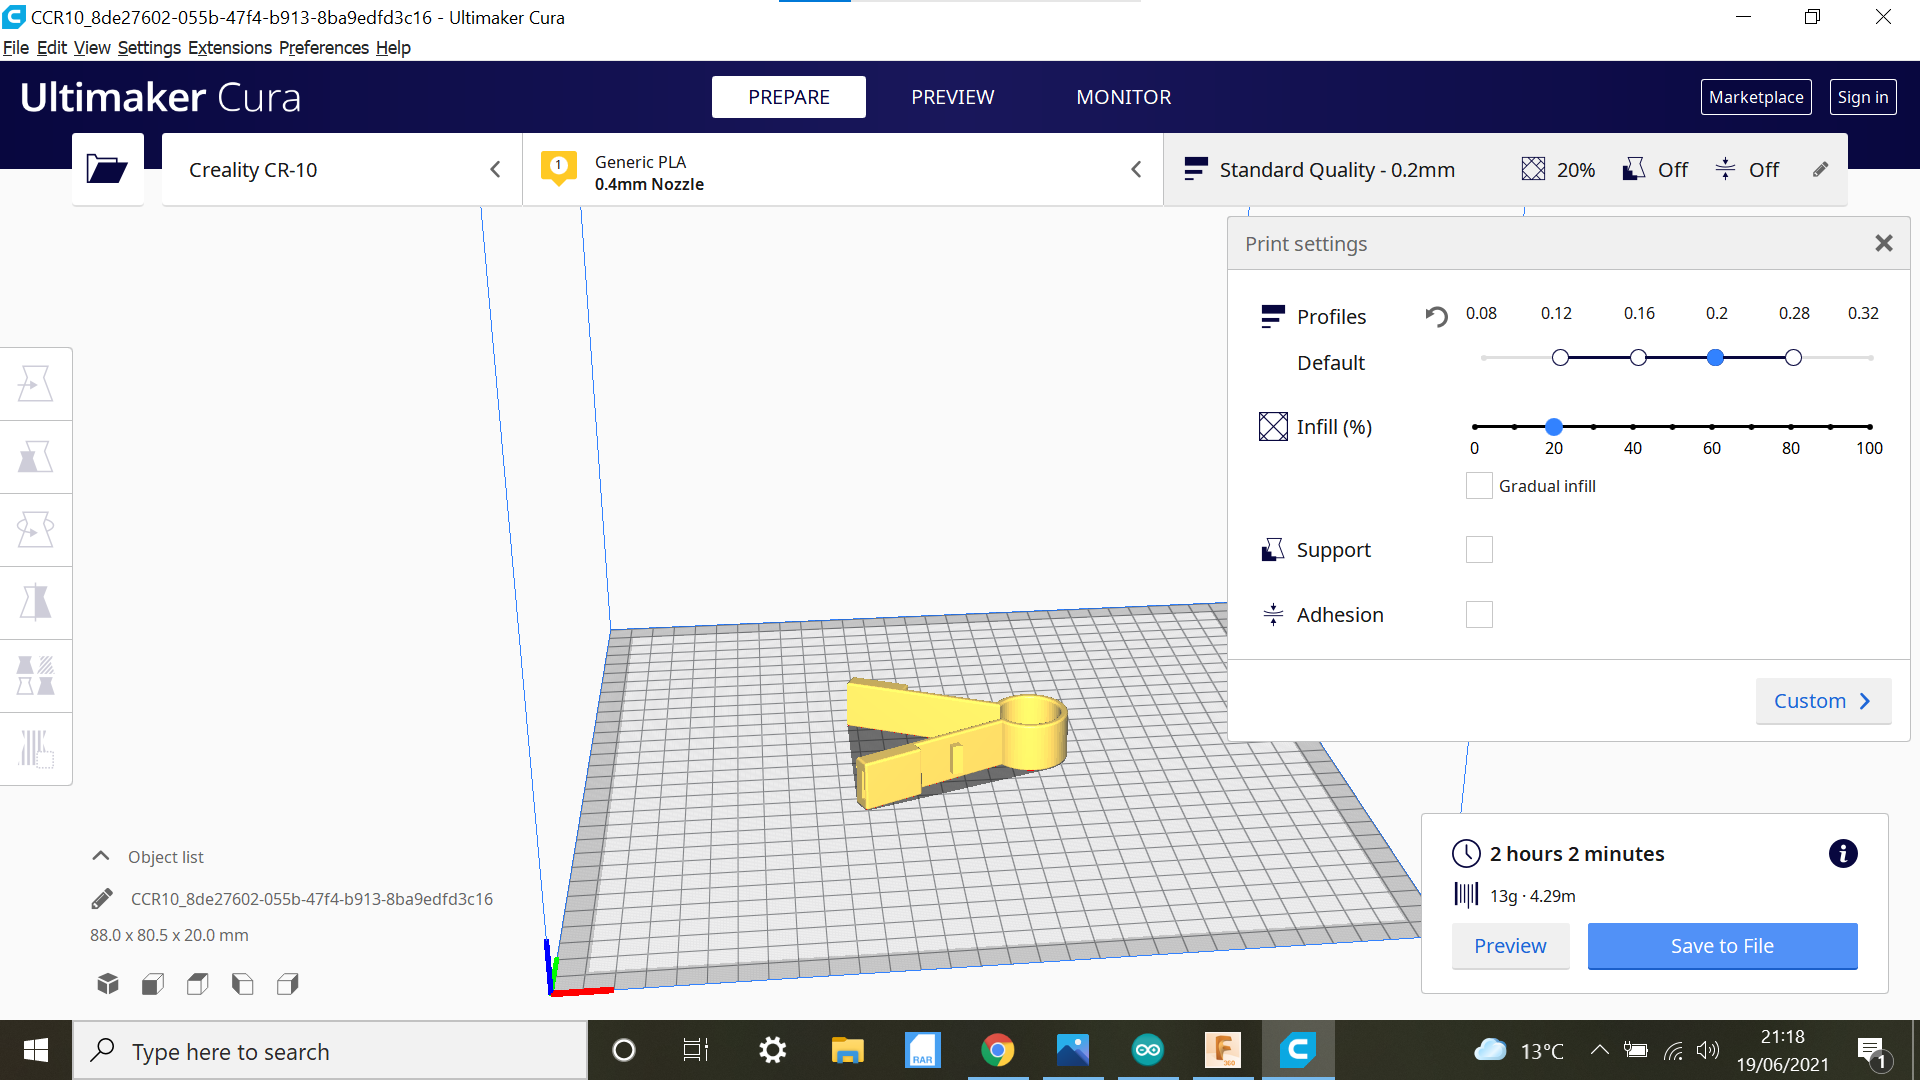Expand the Creality CR-10 printer selector
This screenshot has width=1920, height=1080.
click(x=342, y=170)
